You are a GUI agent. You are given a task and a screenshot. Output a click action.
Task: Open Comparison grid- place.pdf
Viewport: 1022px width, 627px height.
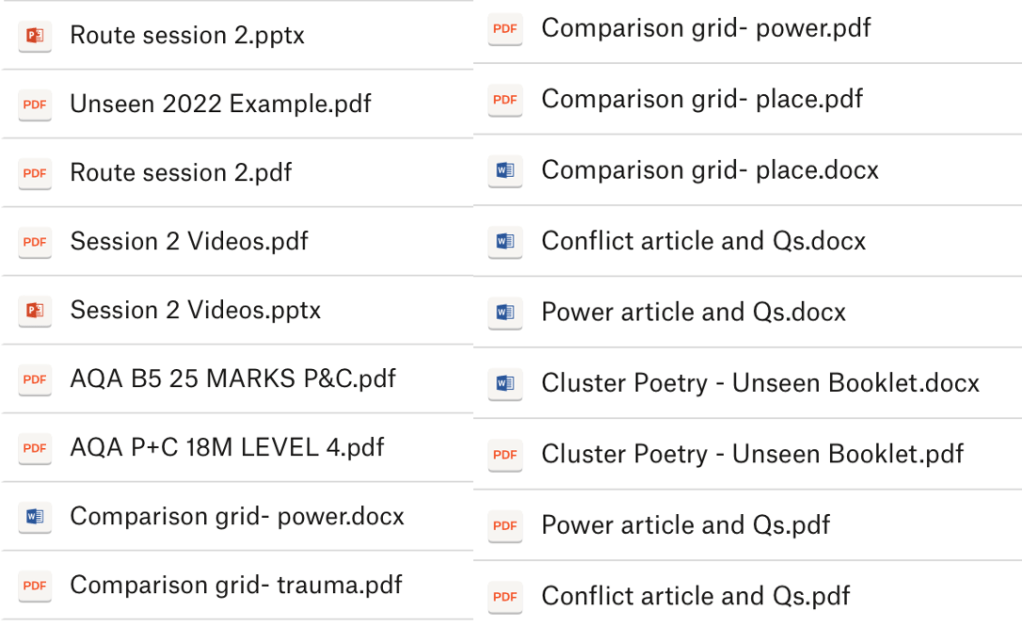702,99
